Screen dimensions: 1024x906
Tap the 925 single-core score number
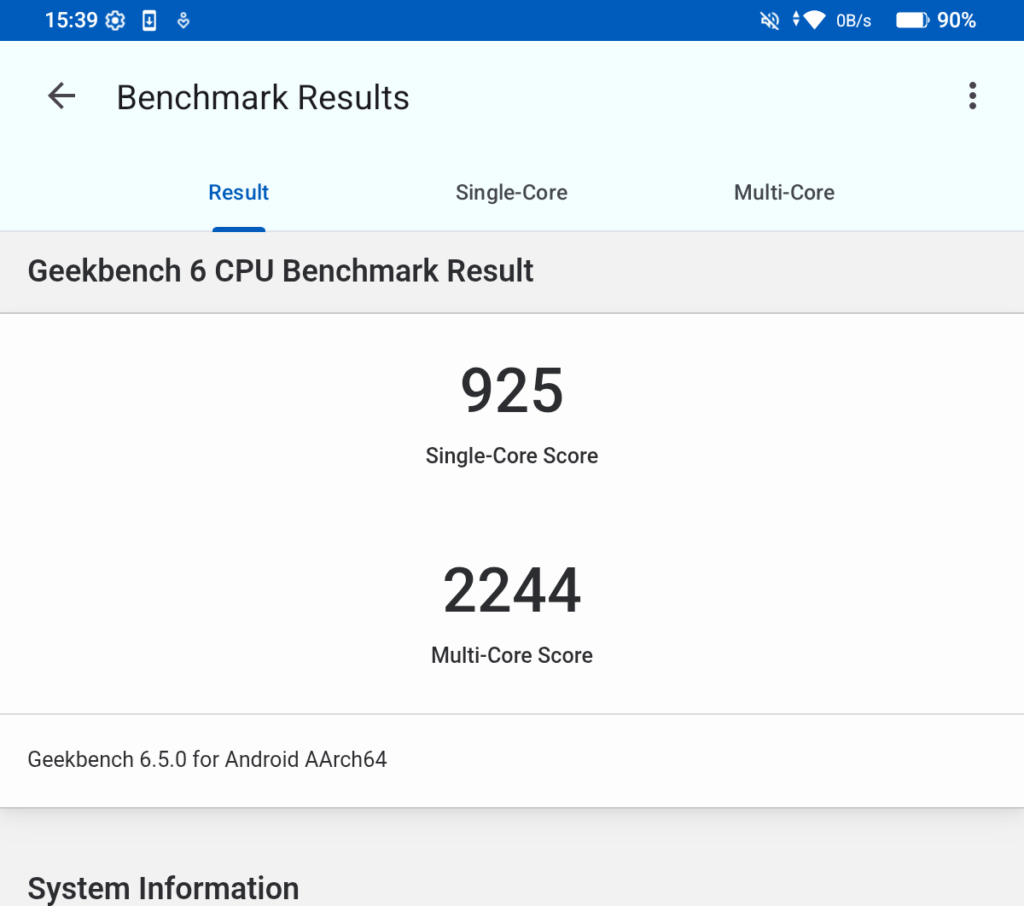click(x=512, y=391)
